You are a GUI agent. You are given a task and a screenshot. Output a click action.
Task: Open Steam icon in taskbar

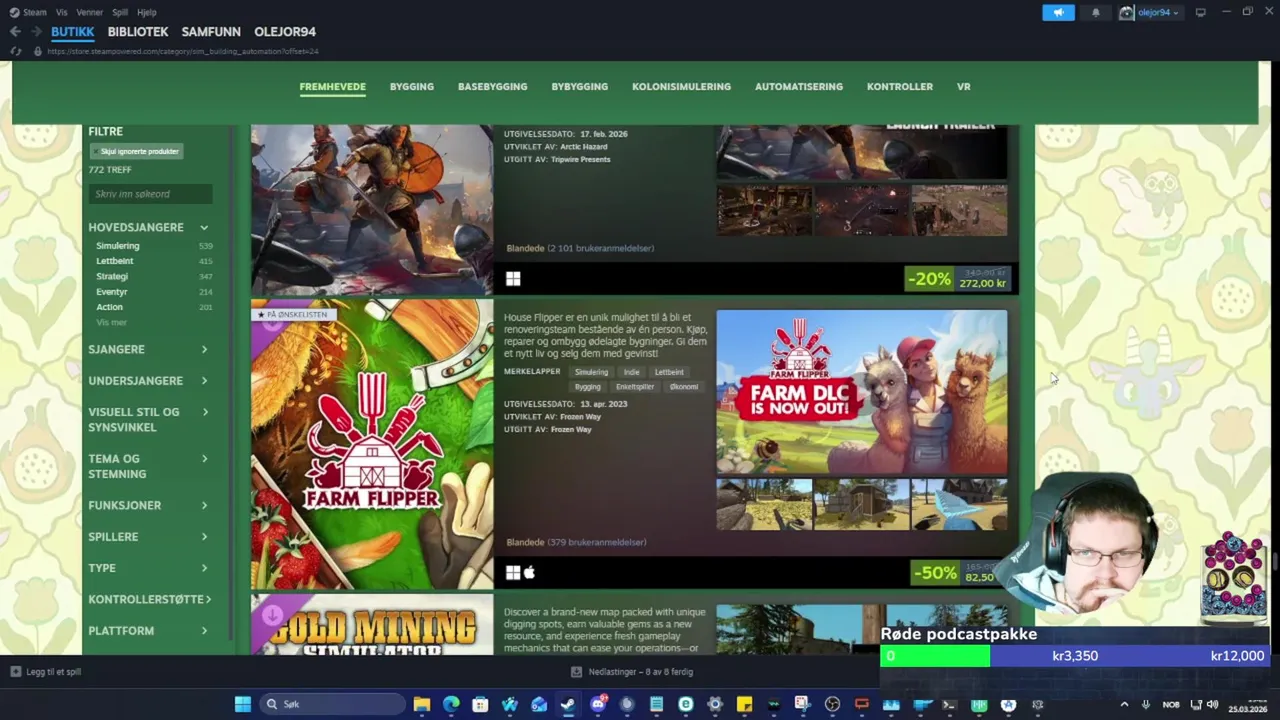pyautogui.click(x=568, y=704)
